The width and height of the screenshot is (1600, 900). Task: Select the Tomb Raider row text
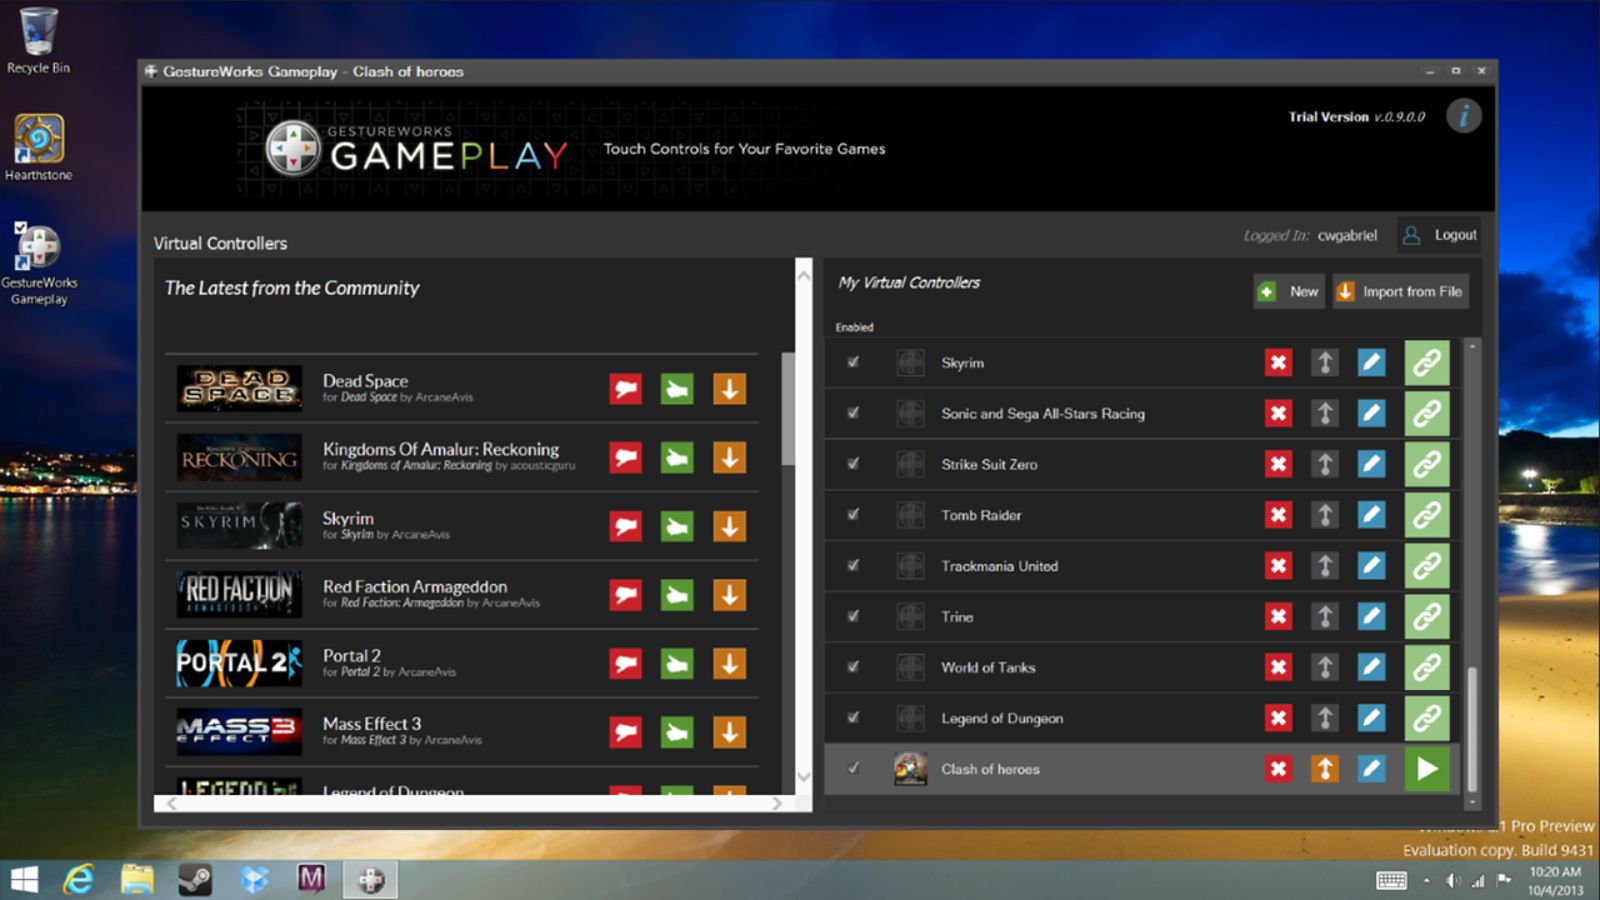click(981, 515)
